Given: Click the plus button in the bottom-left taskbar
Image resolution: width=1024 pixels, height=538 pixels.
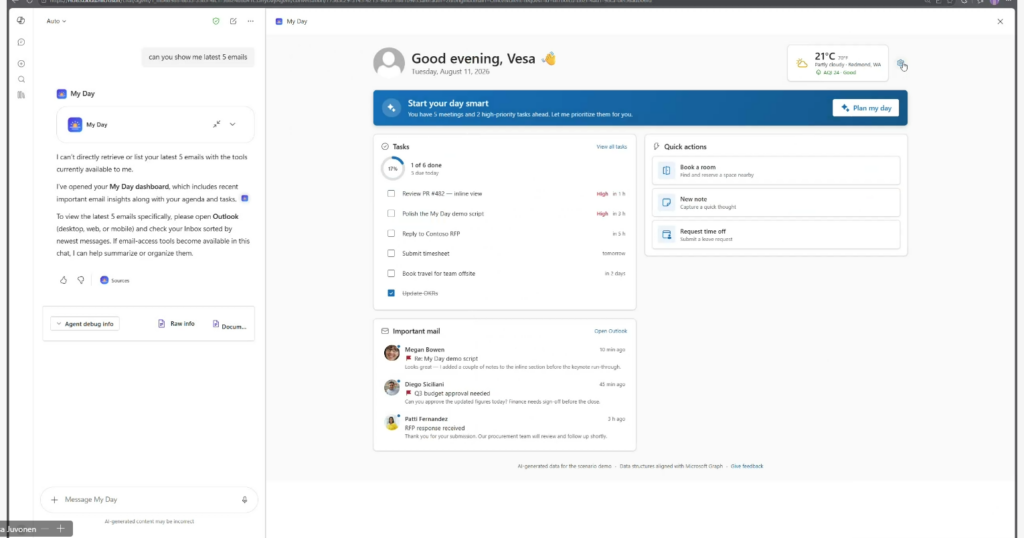Looking at the screenshot, I should pyautogui.click(x=60, y=529).
